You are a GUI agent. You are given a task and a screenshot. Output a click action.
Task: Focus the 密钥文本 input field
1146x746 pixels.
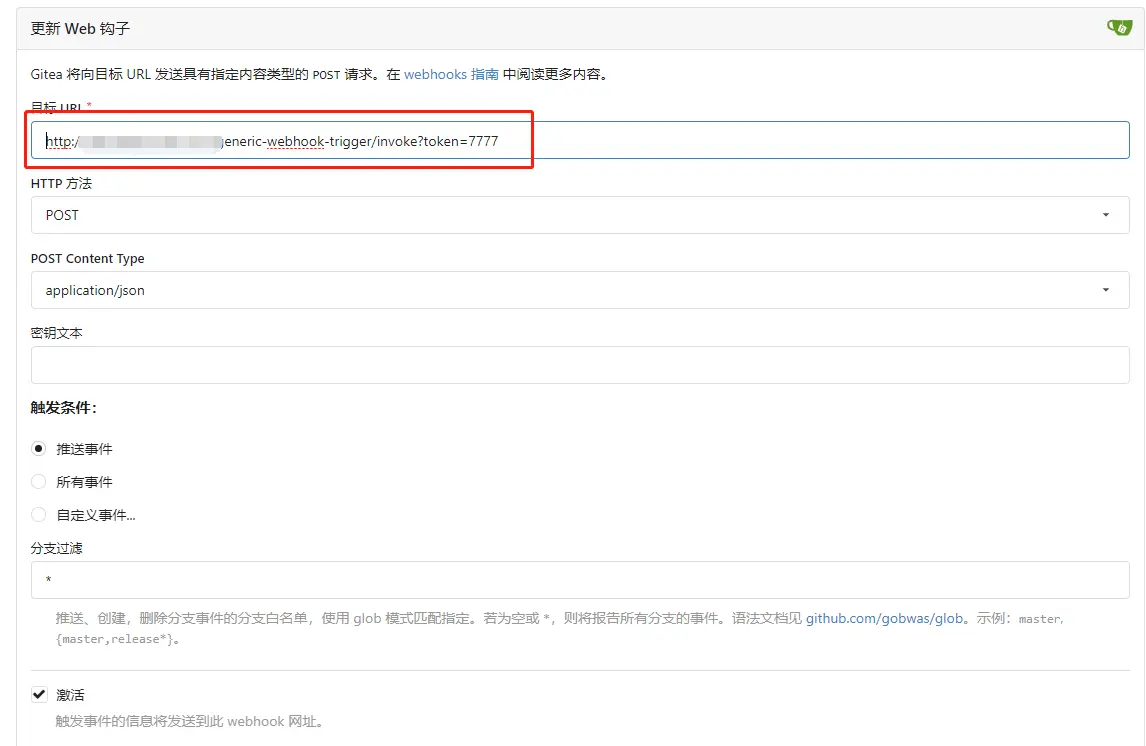(580, 365)
